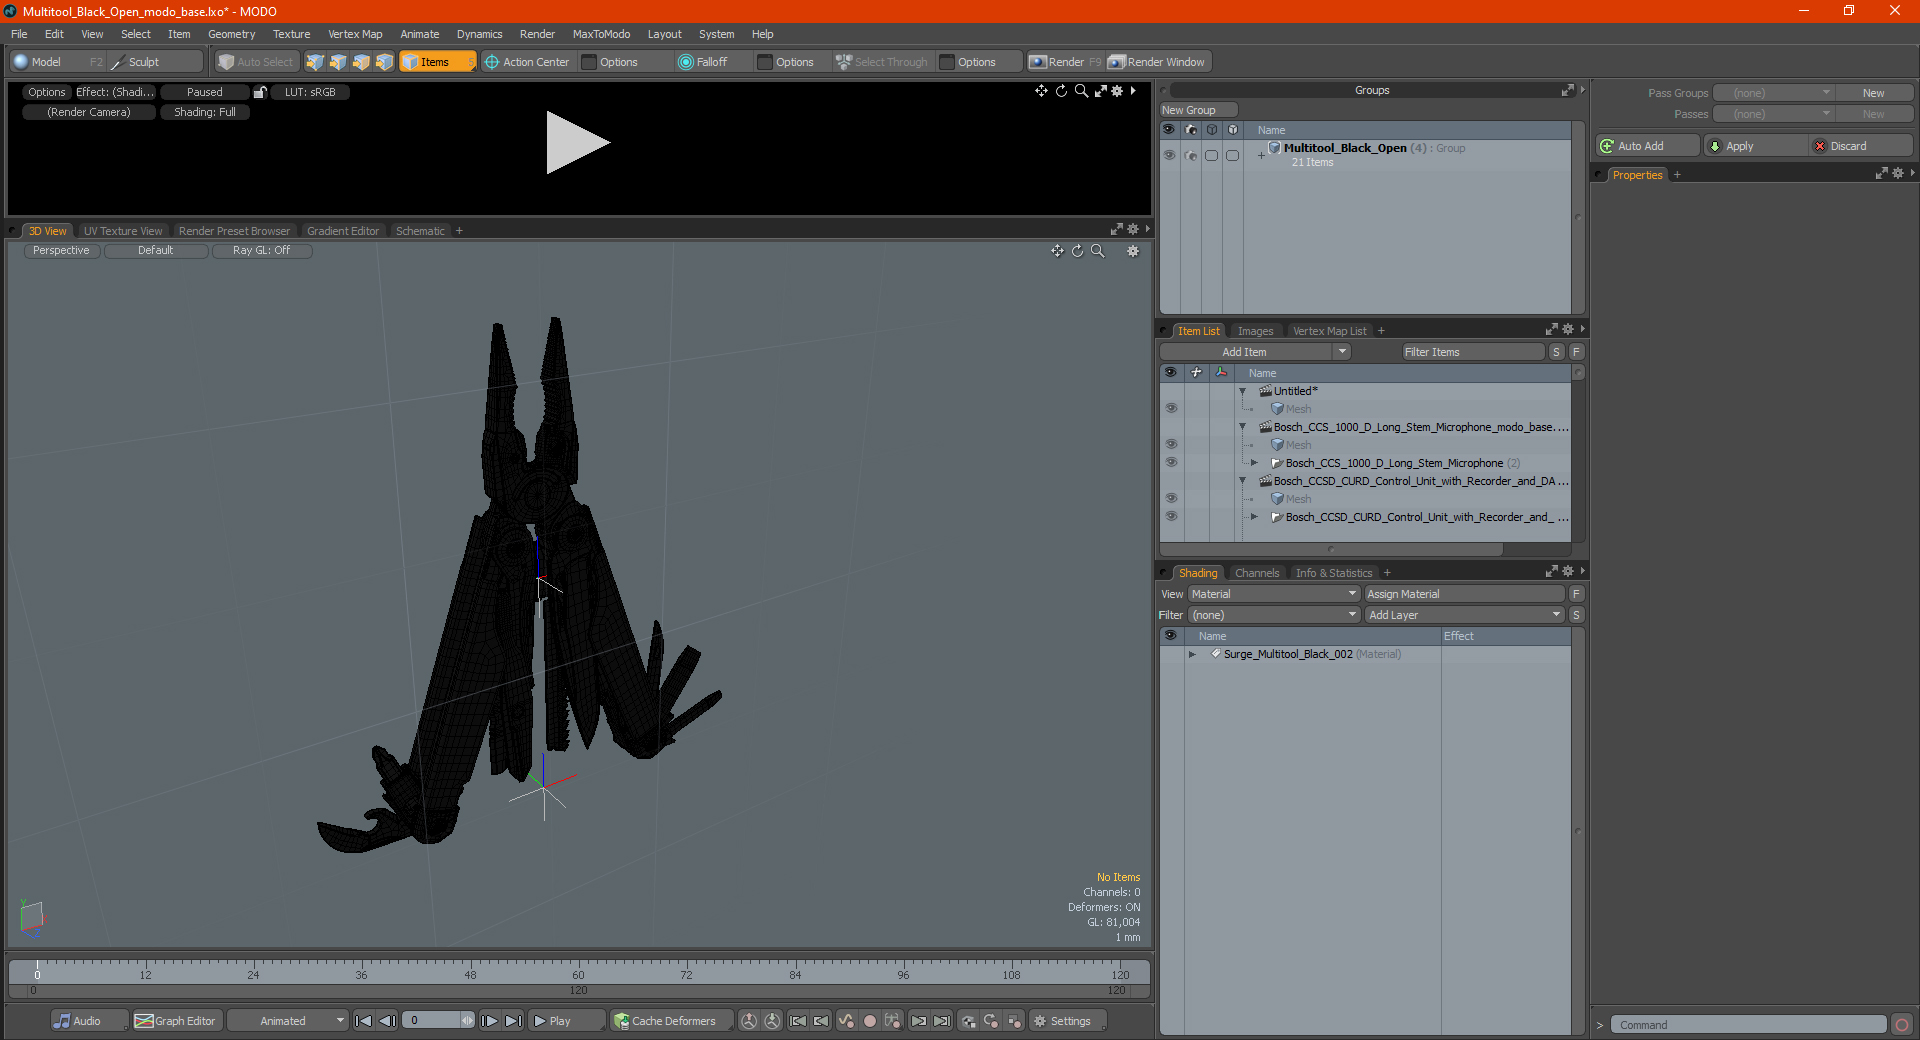
Task: Toggle Options checkbox after Action Center
Action: click(589, 62)
